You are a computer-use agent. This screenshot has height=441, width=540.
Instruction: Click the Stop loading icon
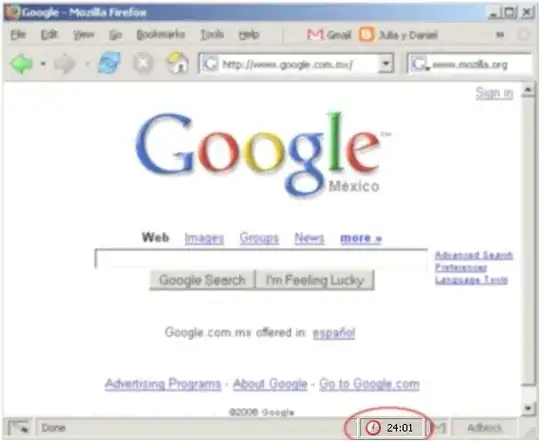point(143,63)
